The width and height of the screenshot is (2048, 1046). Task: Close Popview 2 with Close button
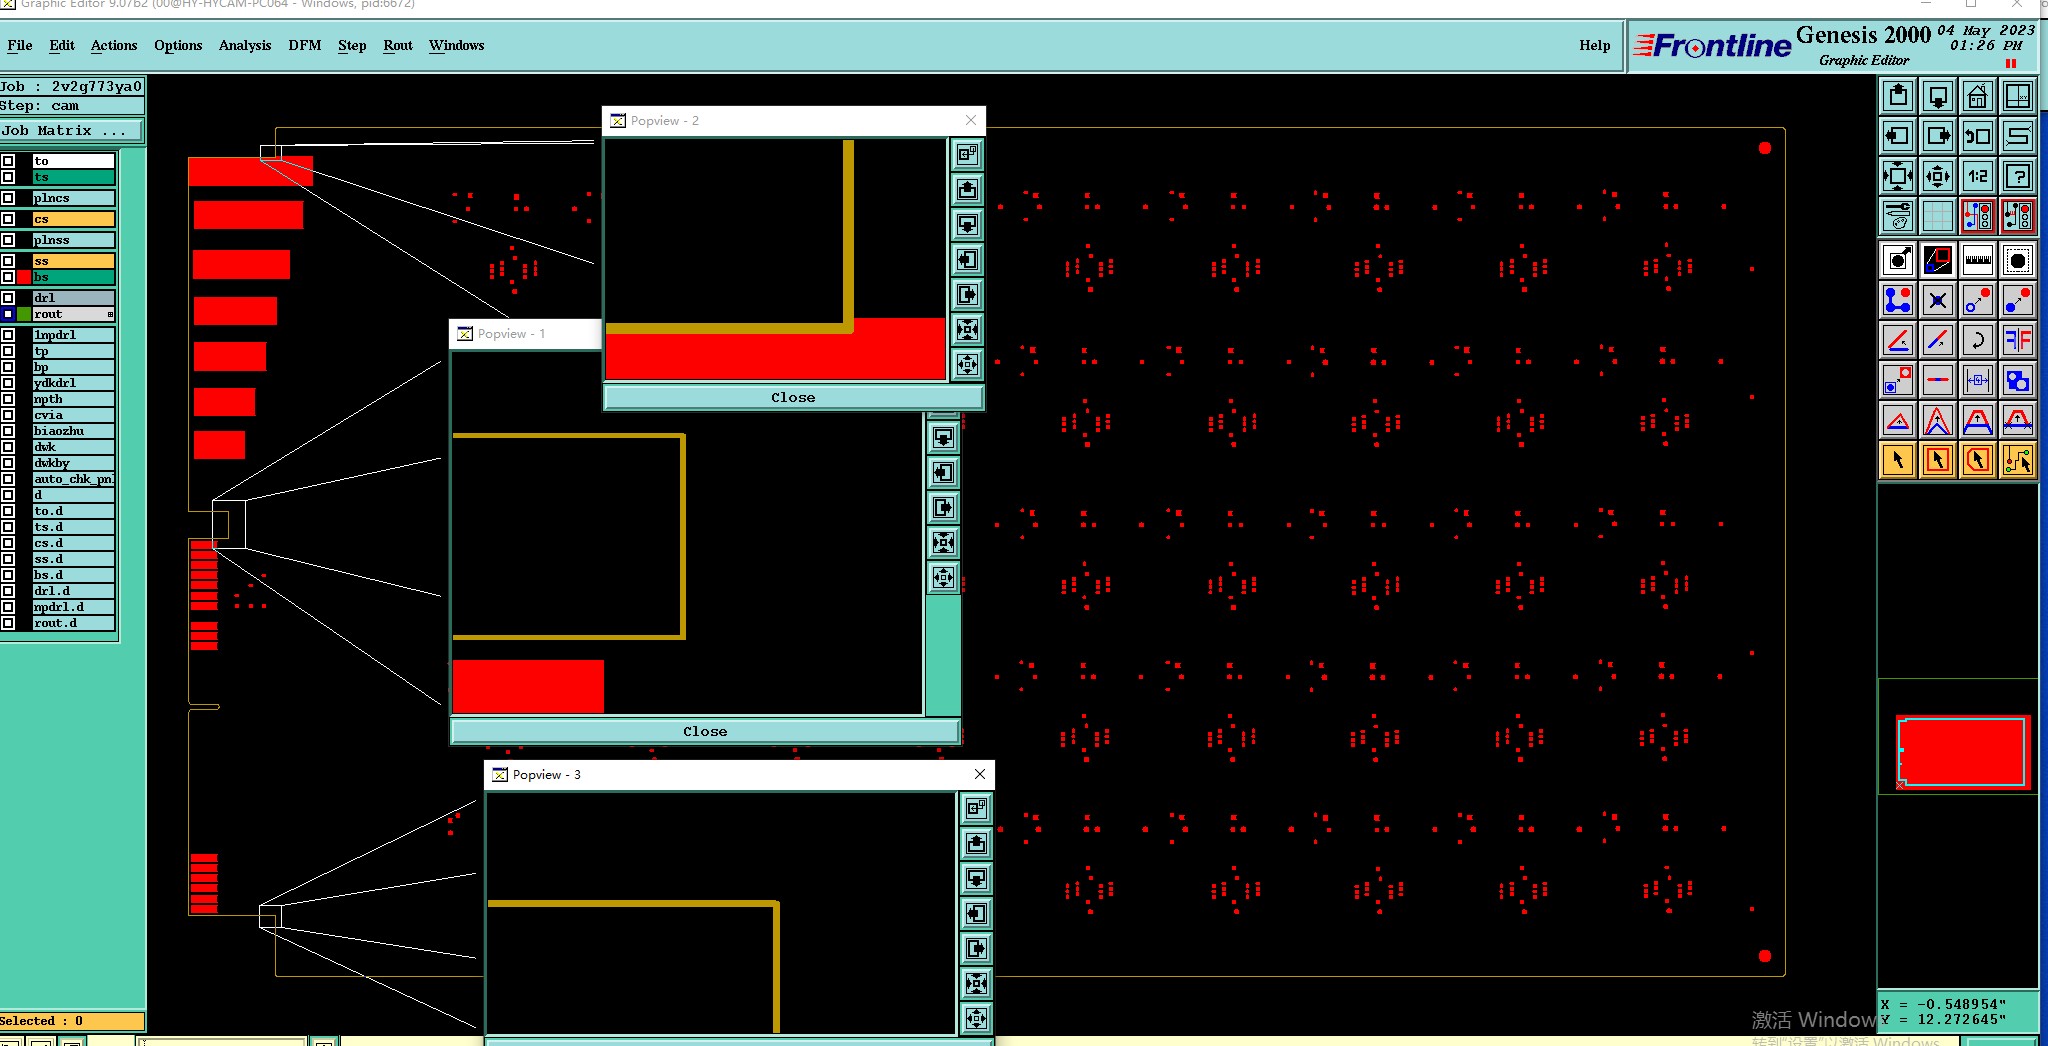point(793,398)
